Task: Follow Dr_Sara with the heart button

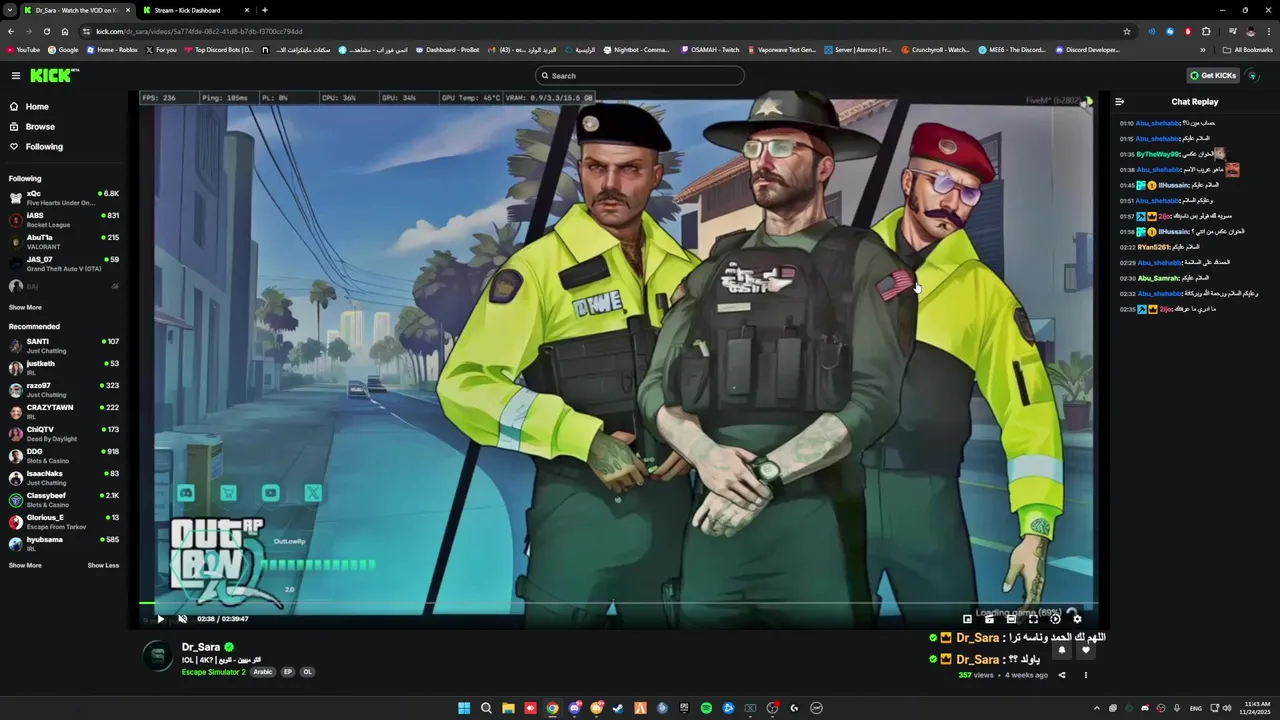Action: click(1086, 650)
